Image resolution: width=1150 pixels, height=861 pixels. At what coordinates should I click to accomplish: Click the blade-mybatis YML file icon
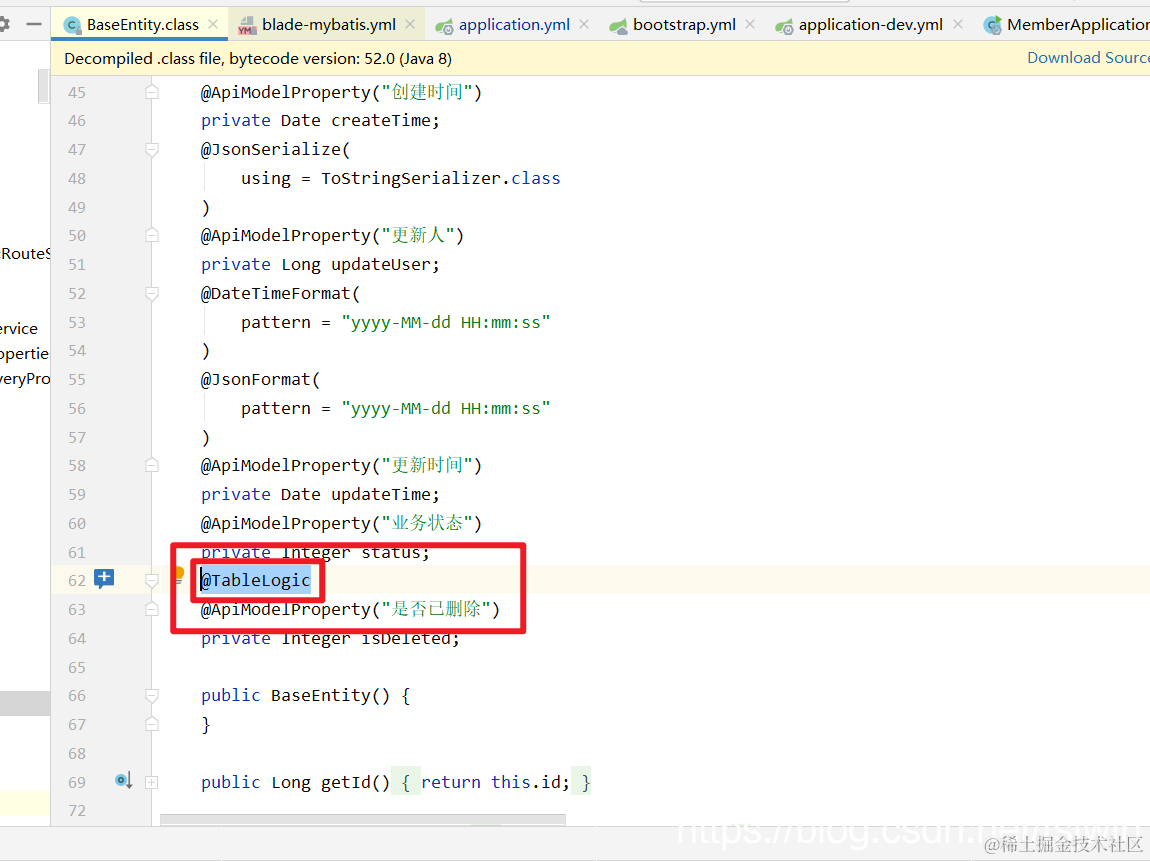248,26
